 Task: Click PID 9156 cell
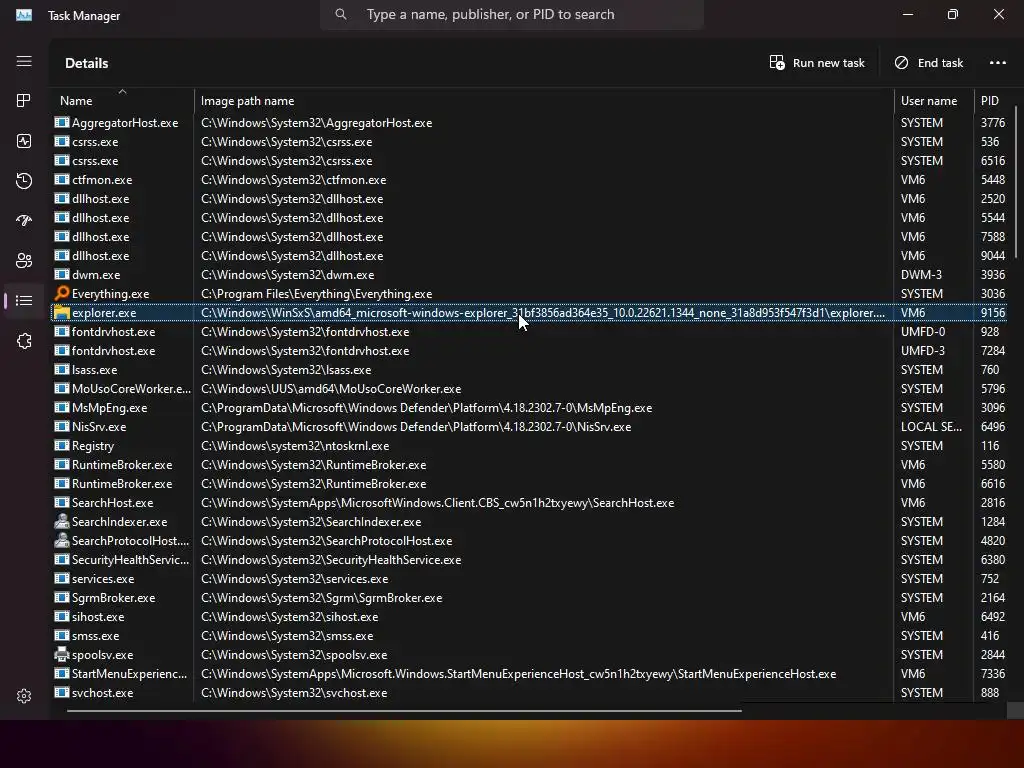pos(993,313)
